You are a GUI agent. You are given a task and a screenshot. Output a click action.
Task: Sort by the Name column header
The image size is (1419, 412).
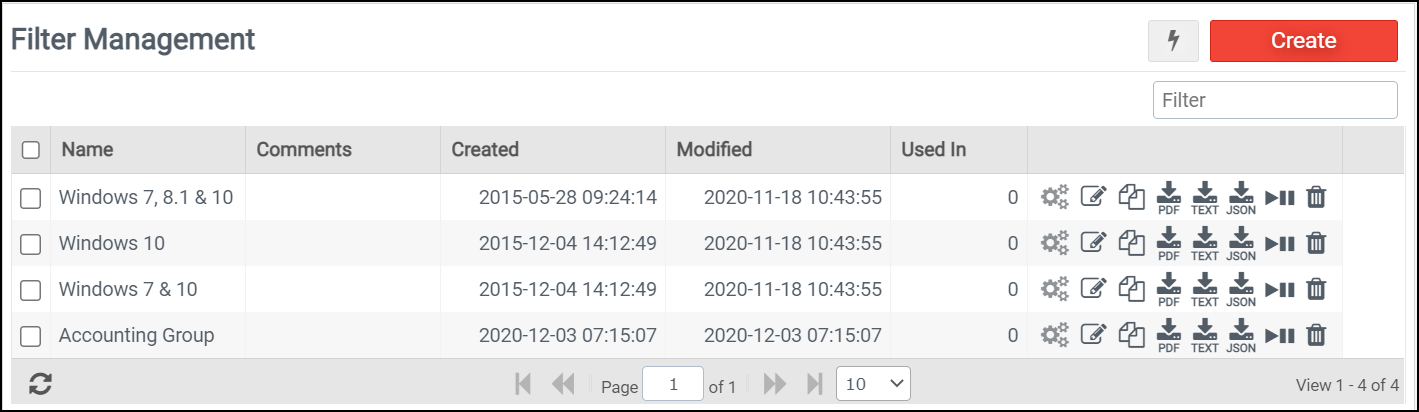click(86, 150)
